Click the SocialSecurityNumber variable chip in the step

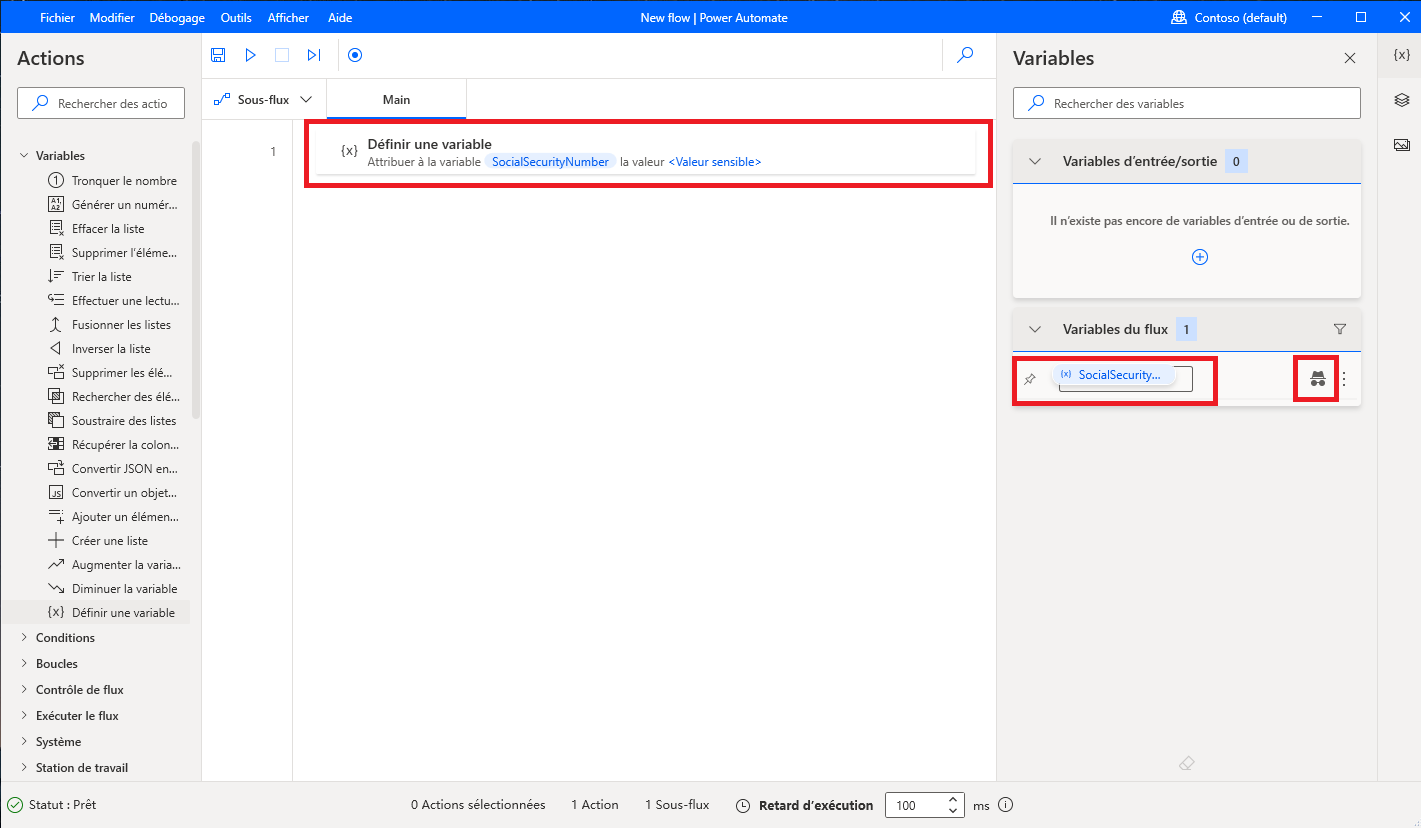[x=550, y=162]
